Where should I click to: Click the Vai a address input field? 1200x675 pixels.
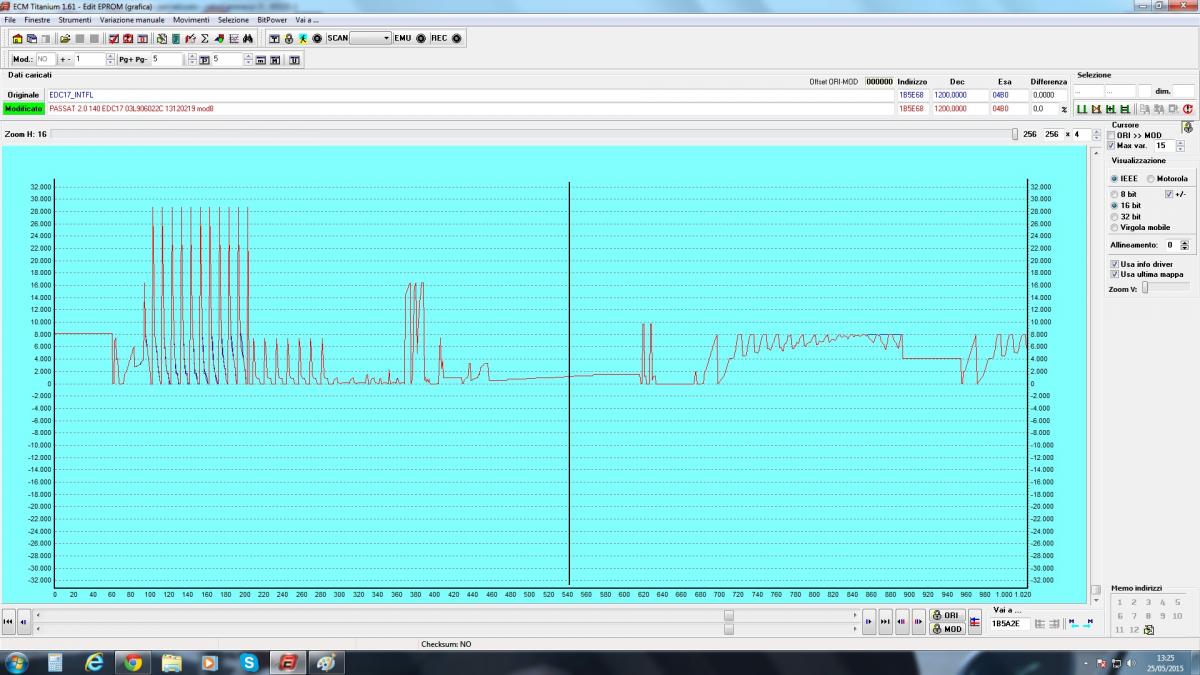pyautogui.click(x=1010, y=624)
